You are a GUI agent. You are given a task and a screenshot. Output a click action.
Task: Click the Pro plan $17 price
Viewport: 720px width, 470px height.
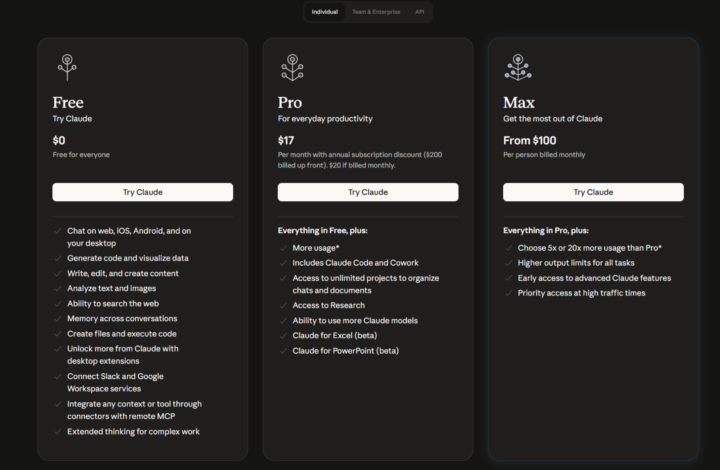pos(286,140)
